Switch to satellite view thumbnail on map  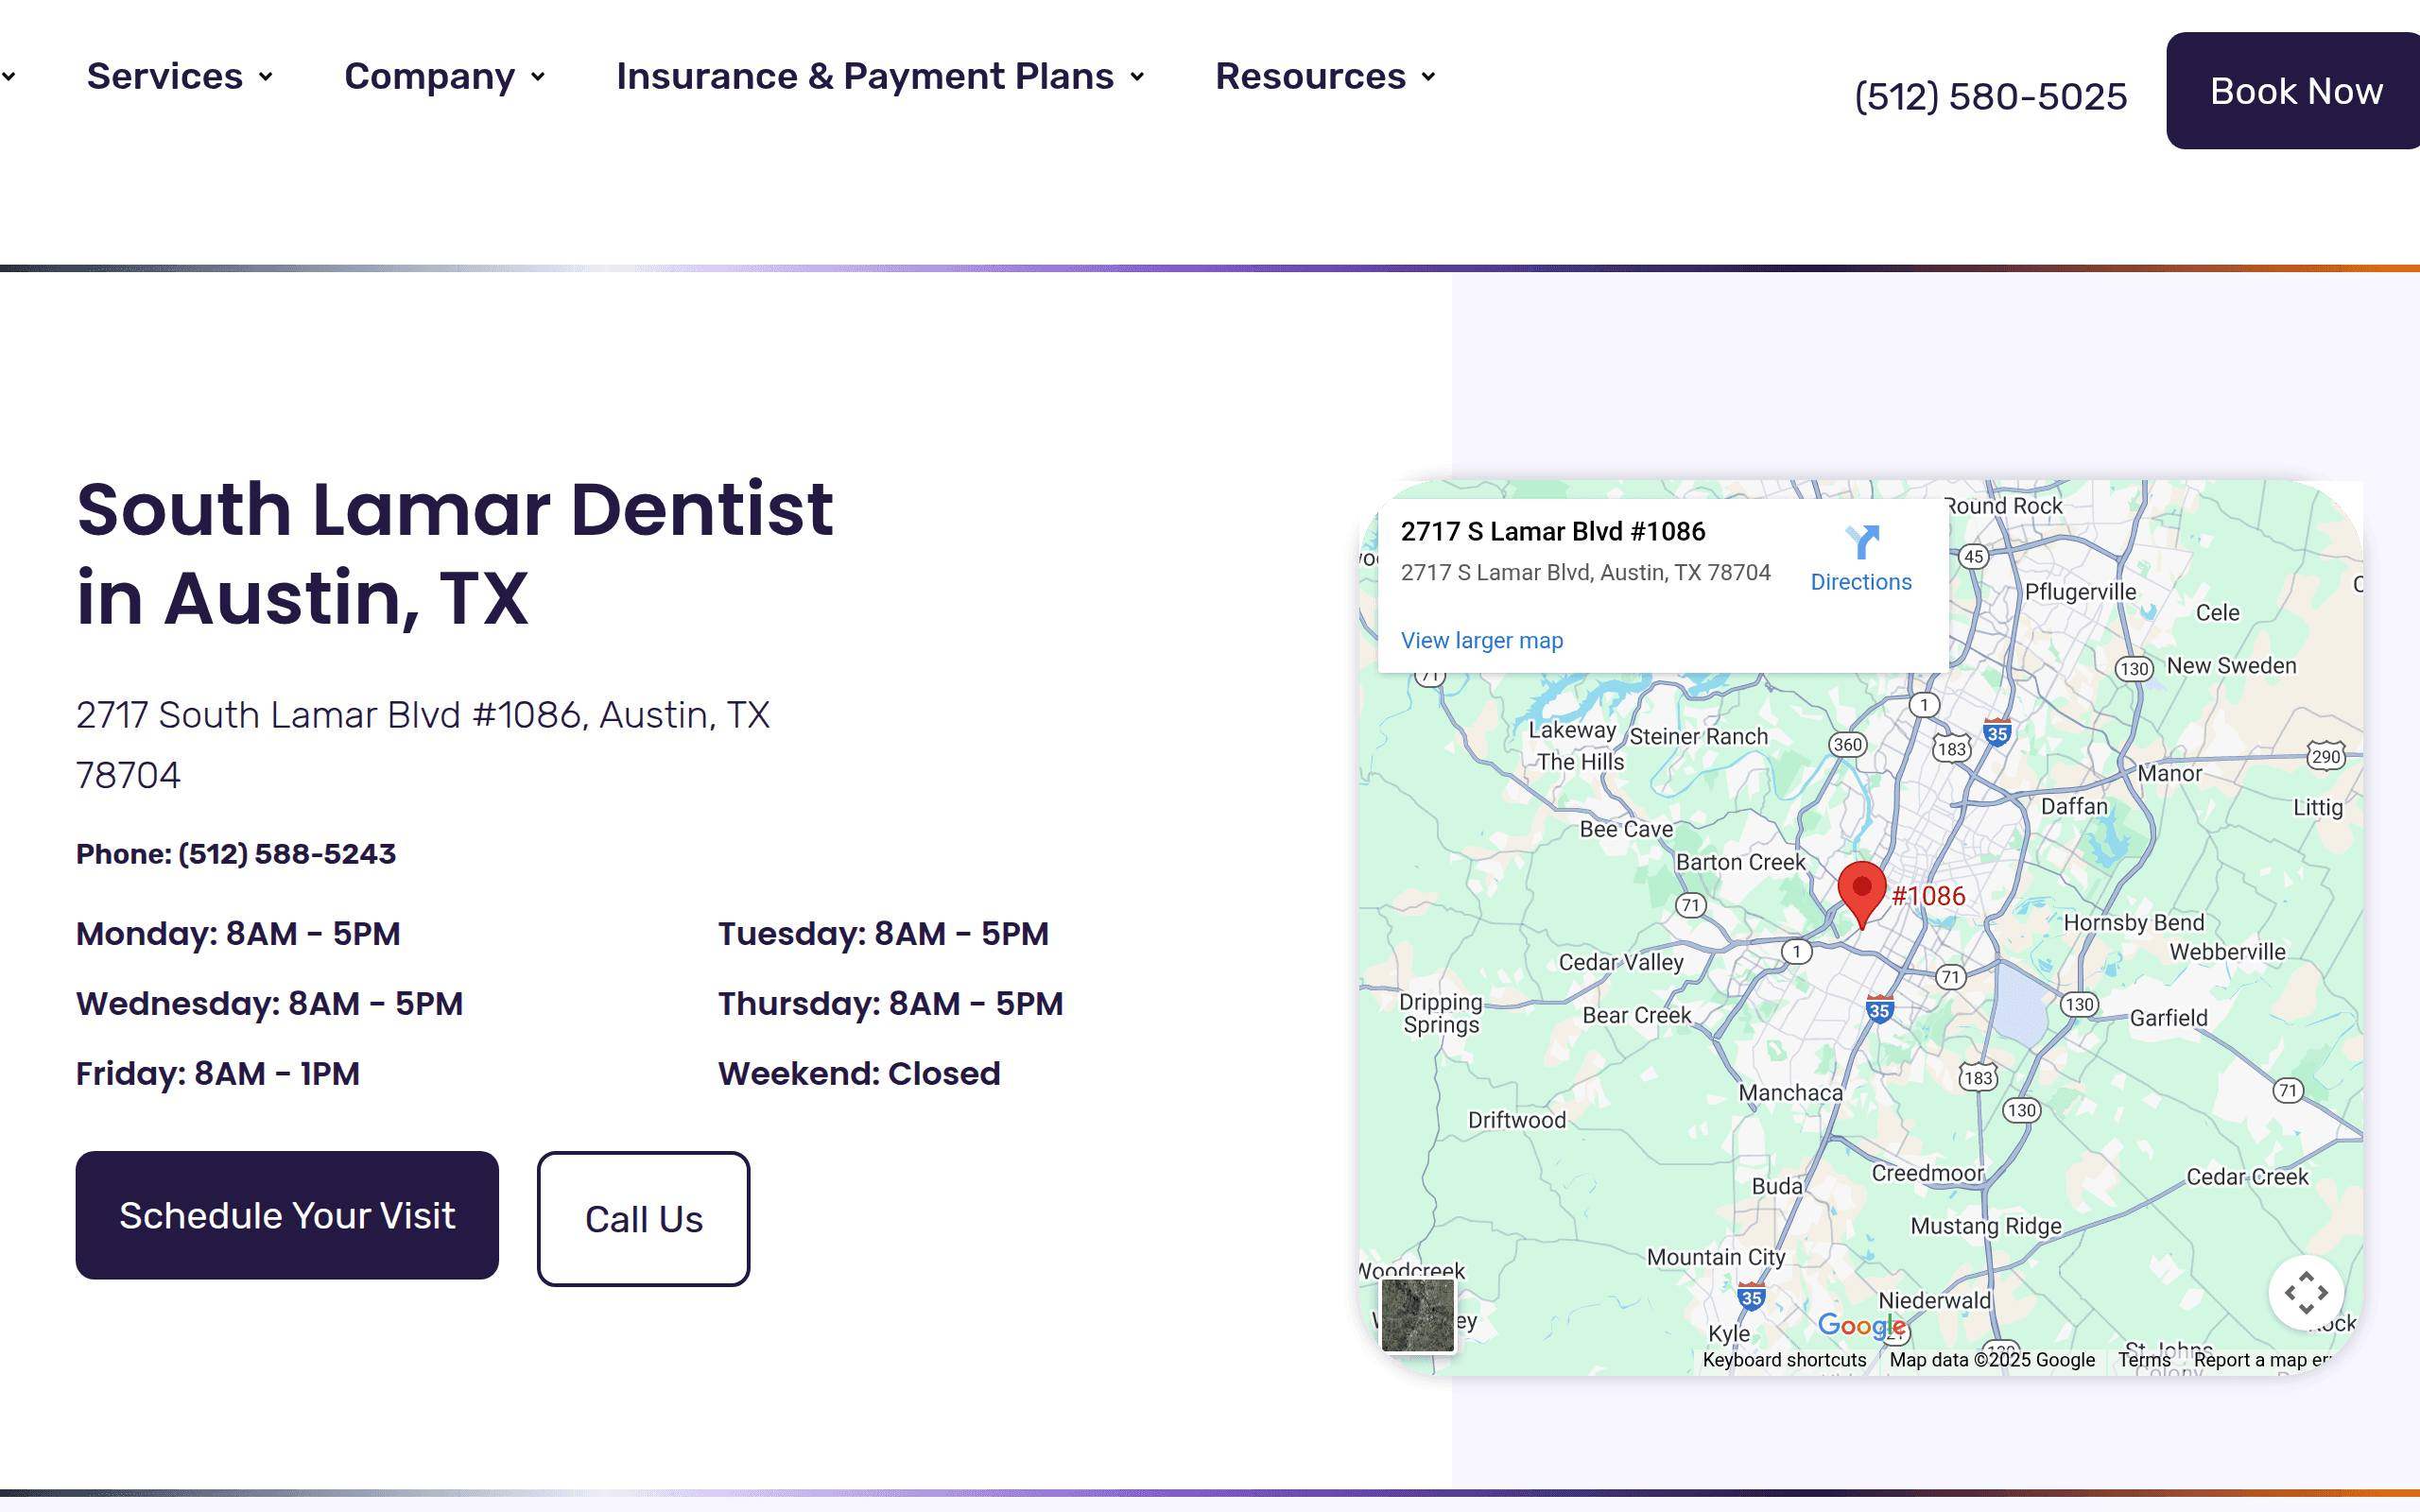[1418, 1316]
